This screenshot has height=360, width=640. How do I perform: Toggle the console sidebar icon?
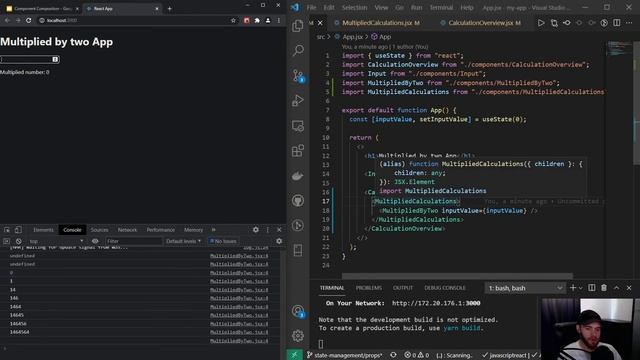pos(7,241)
